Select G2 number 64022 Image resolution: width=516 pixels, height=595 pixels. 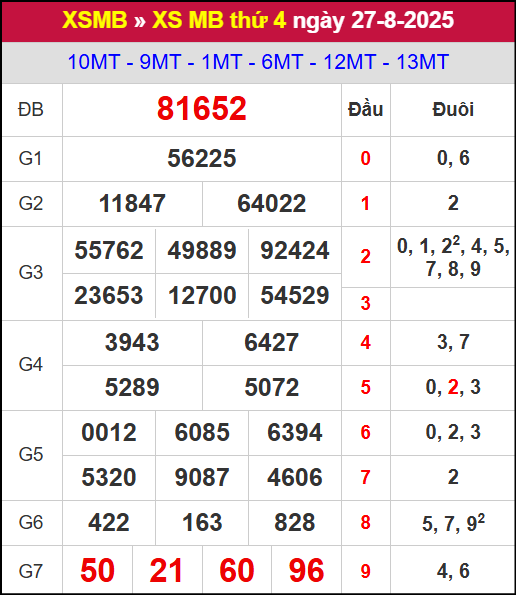[272, 203]
